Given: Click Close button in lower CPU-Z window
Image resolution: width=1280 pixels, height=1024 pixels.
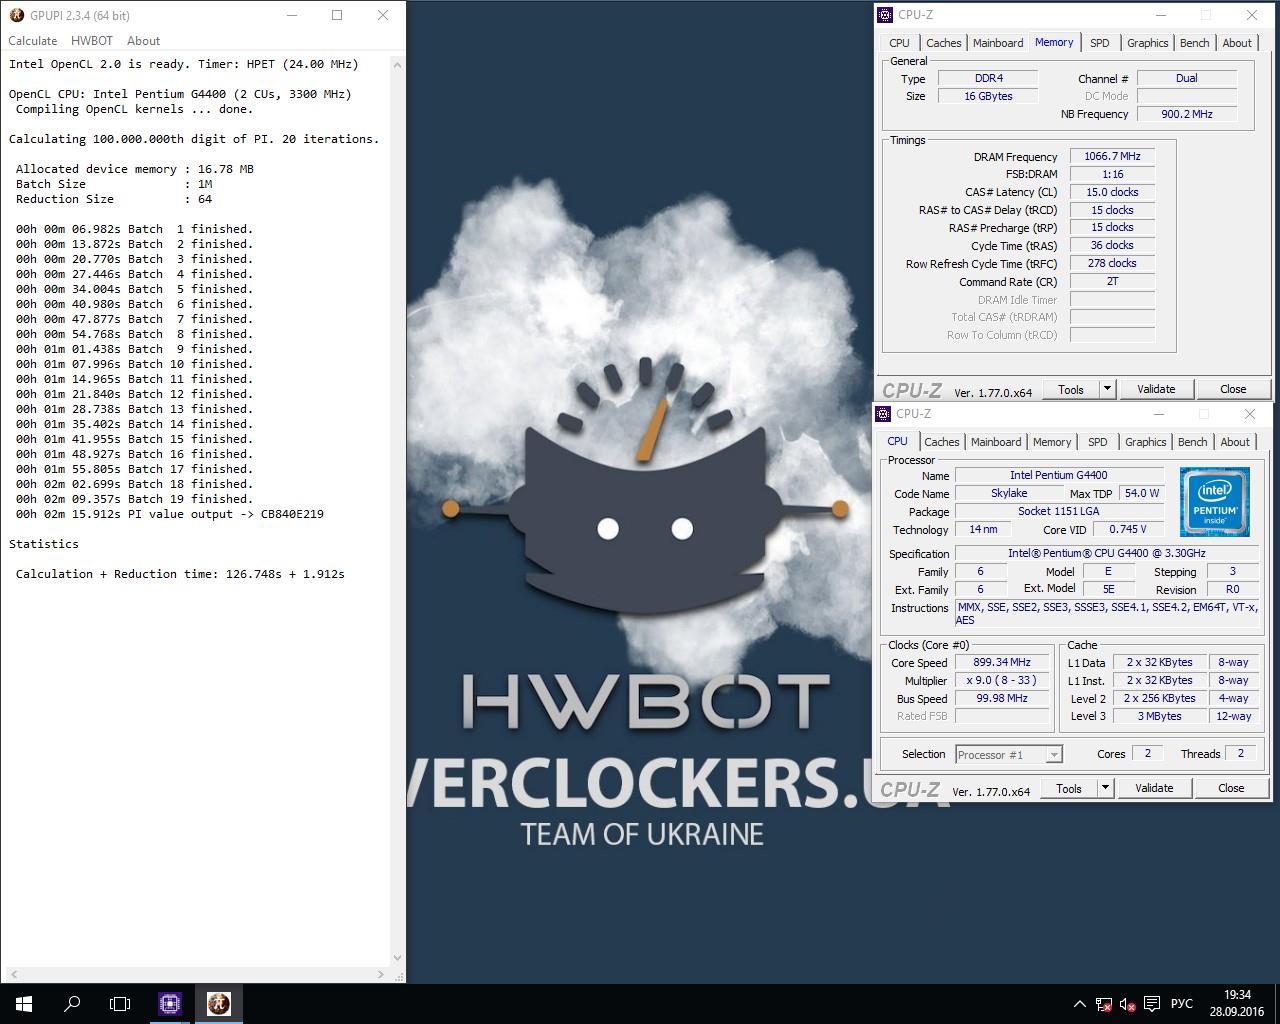Looking at the screenshot, I should point(1231,788).
